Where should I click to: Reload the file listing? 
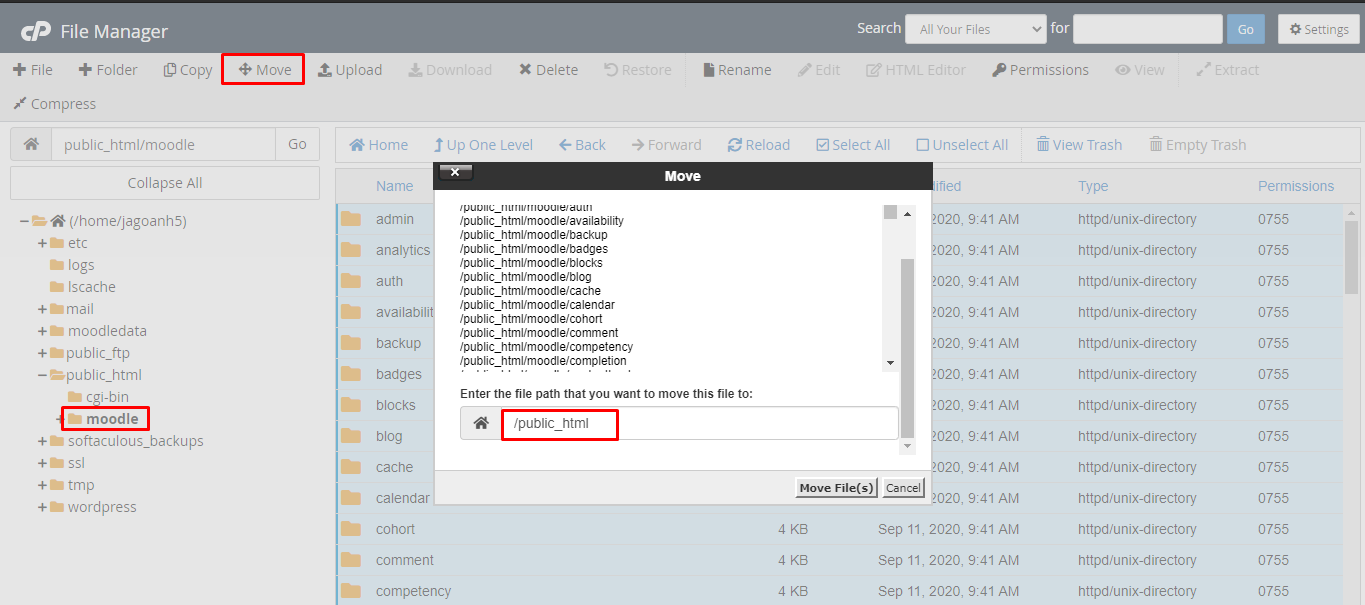click(x=759, y=145)
